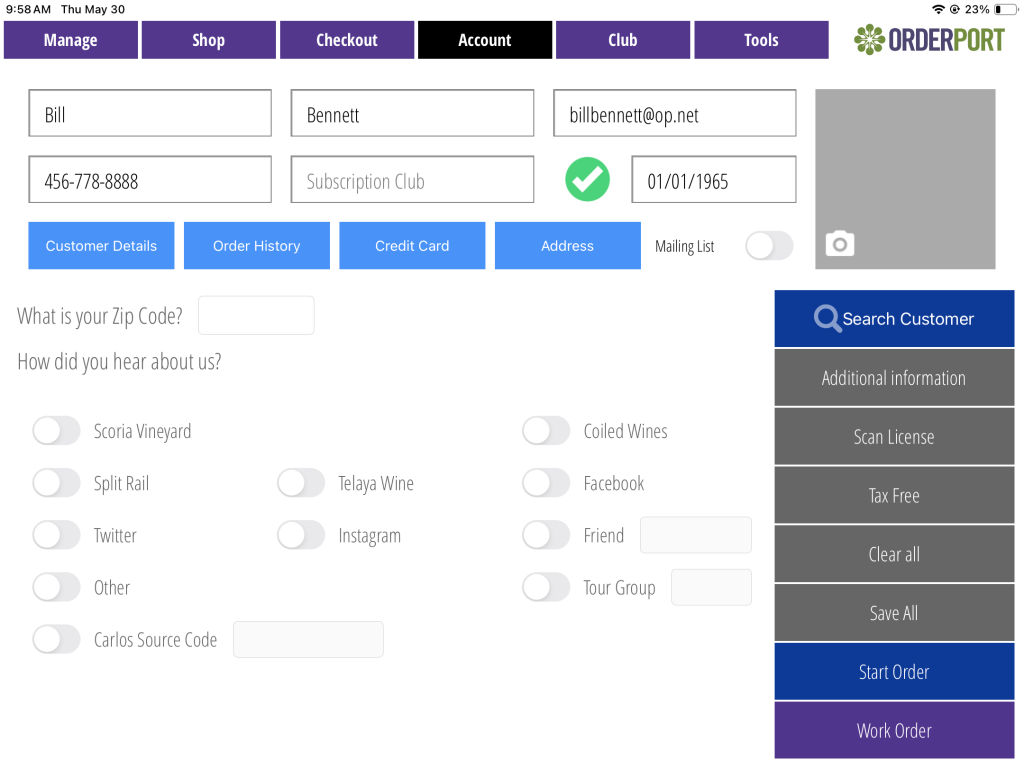The height and width of the screenshot is (768, 1024).
Task: Tap the battery indicator in status bar
Action: [1004, 9]
